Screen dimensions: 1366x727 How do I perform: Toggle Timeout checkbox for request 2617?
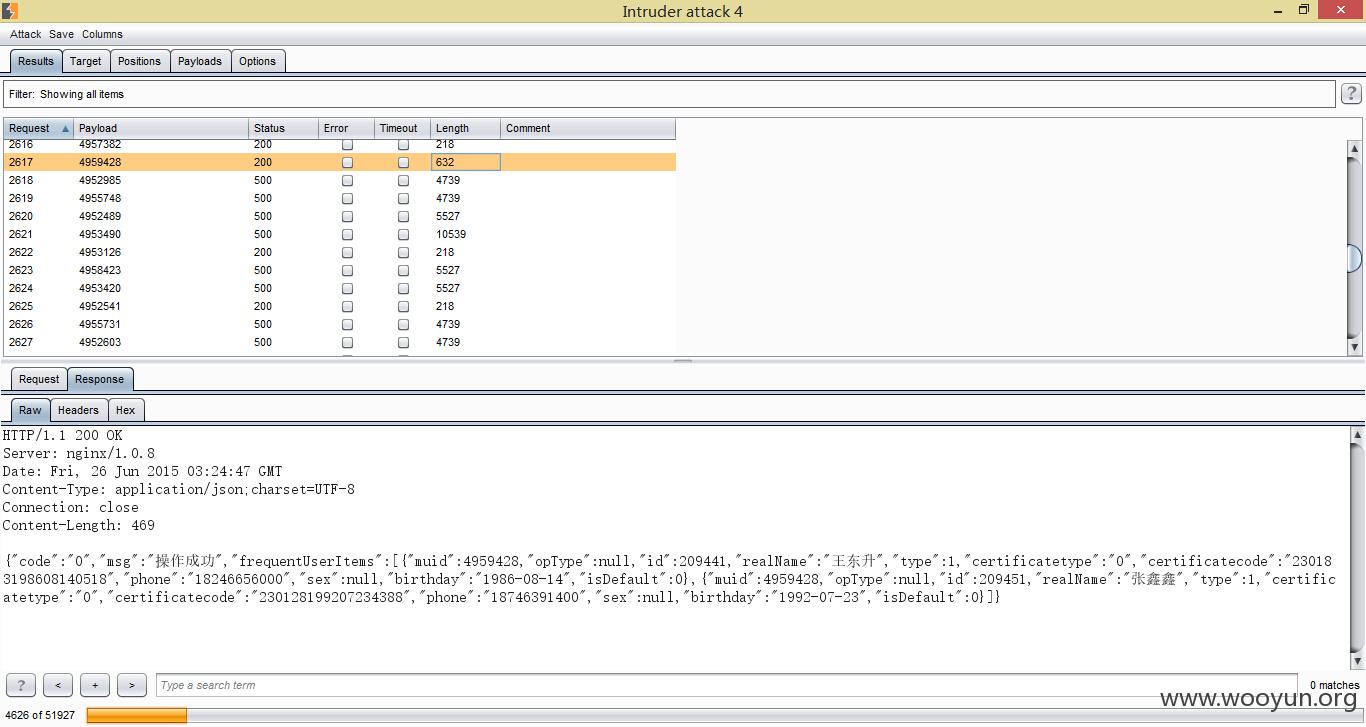pos(403,162)
